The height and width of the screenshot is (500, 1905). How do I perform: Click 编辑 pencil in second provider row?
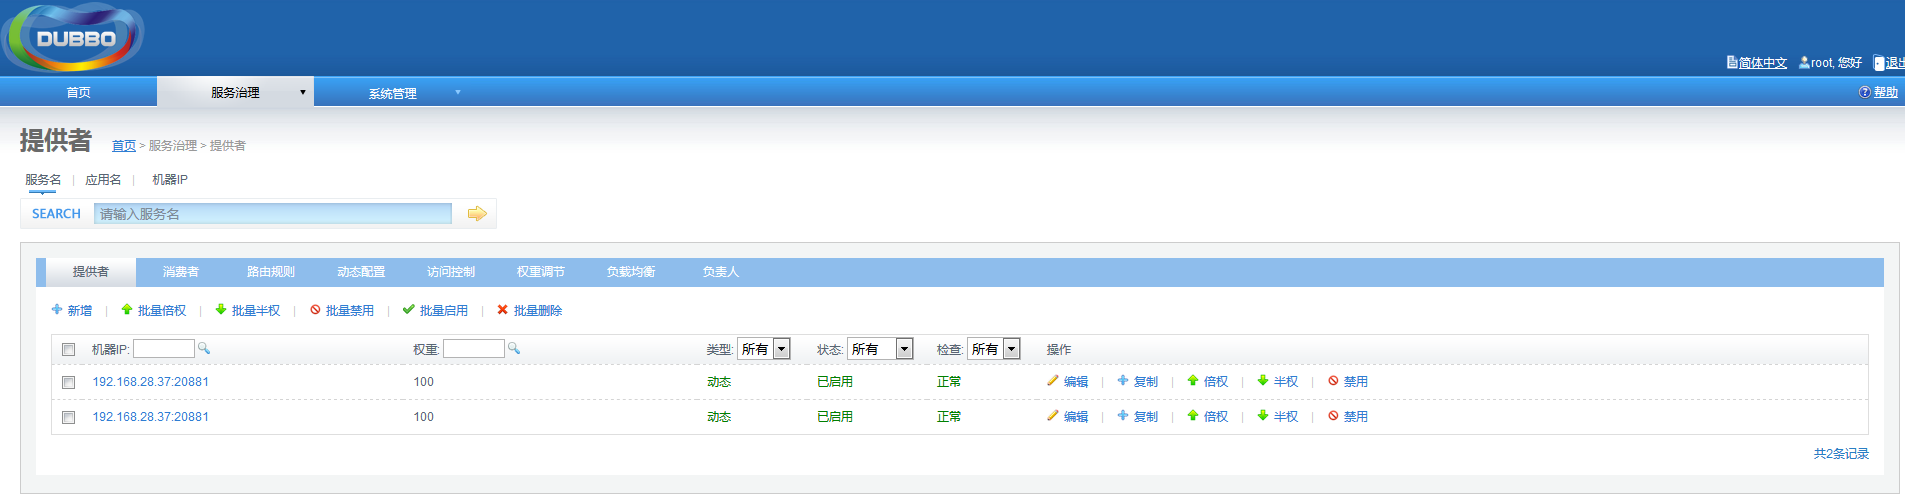tap(1053, 416)
